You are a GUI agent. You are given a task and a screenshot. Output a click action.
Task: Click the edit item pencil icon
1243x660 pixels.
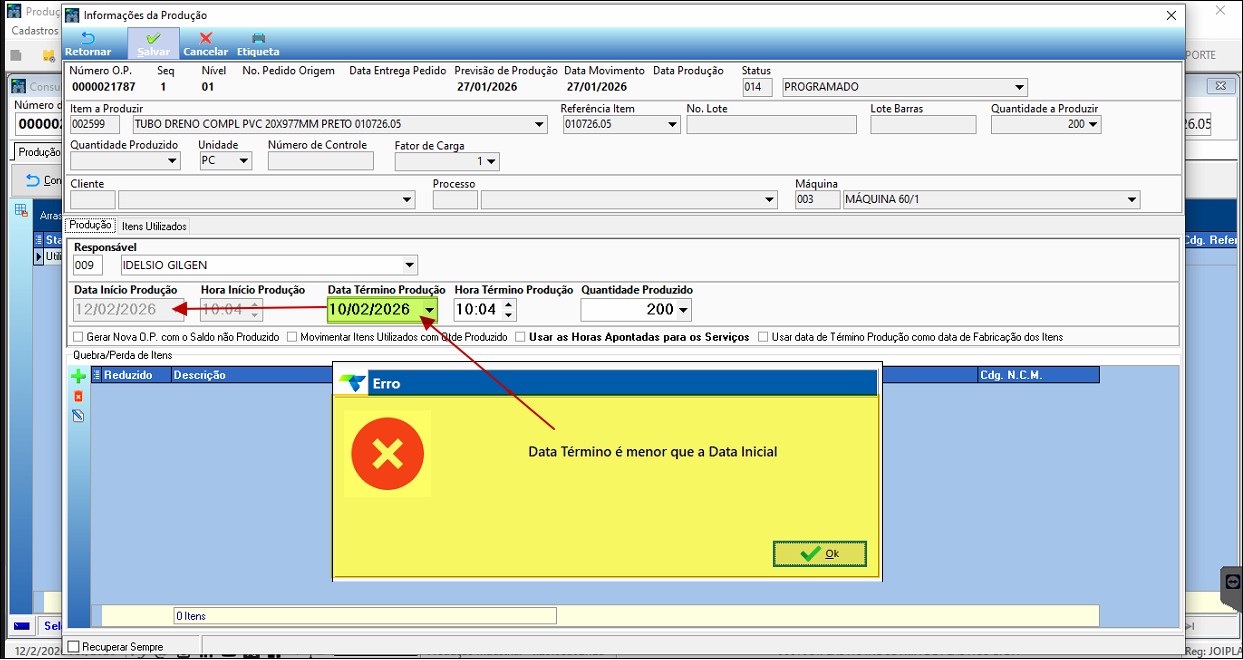[x=78, y=415]
